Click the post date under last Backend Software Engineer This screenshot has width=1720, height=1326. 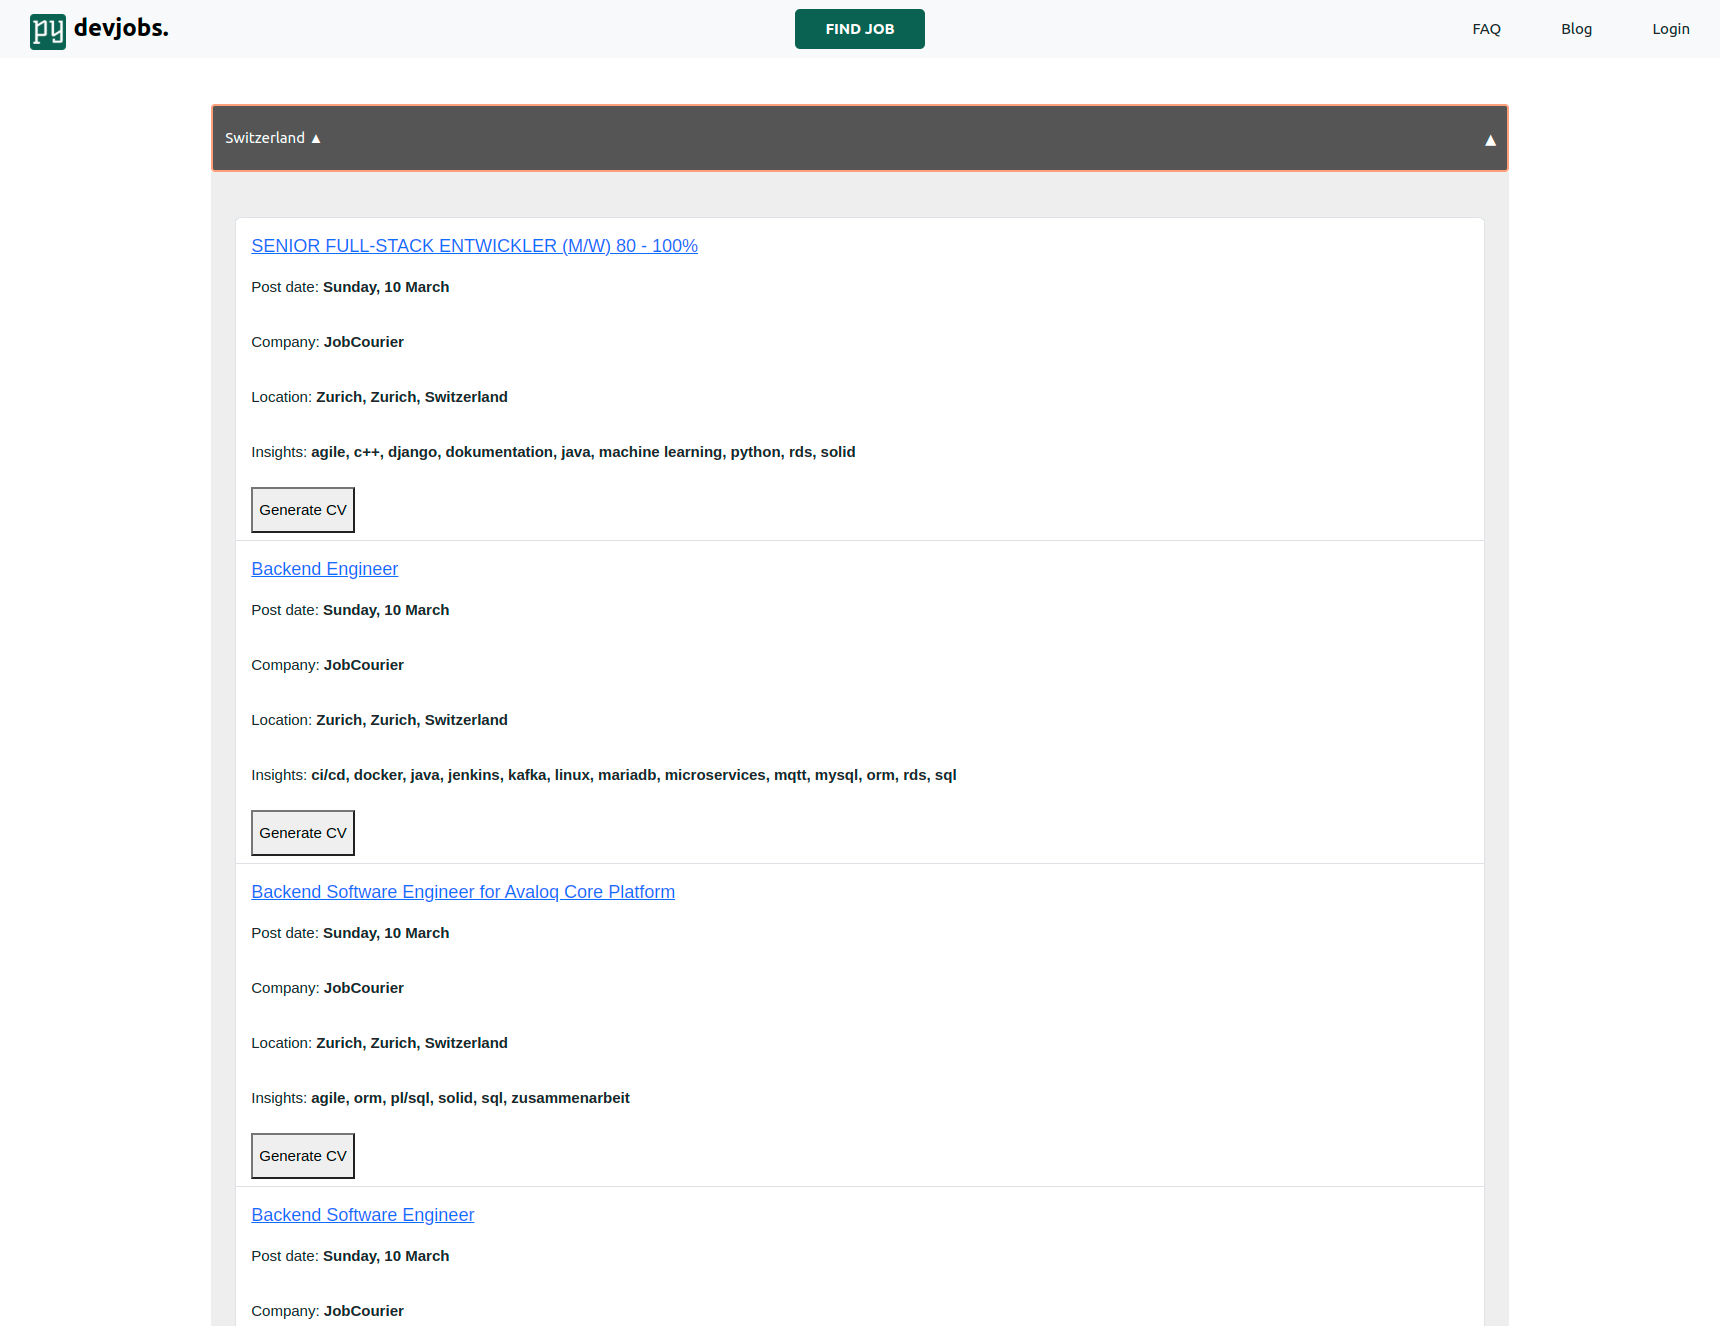(x=386, y=1256)
